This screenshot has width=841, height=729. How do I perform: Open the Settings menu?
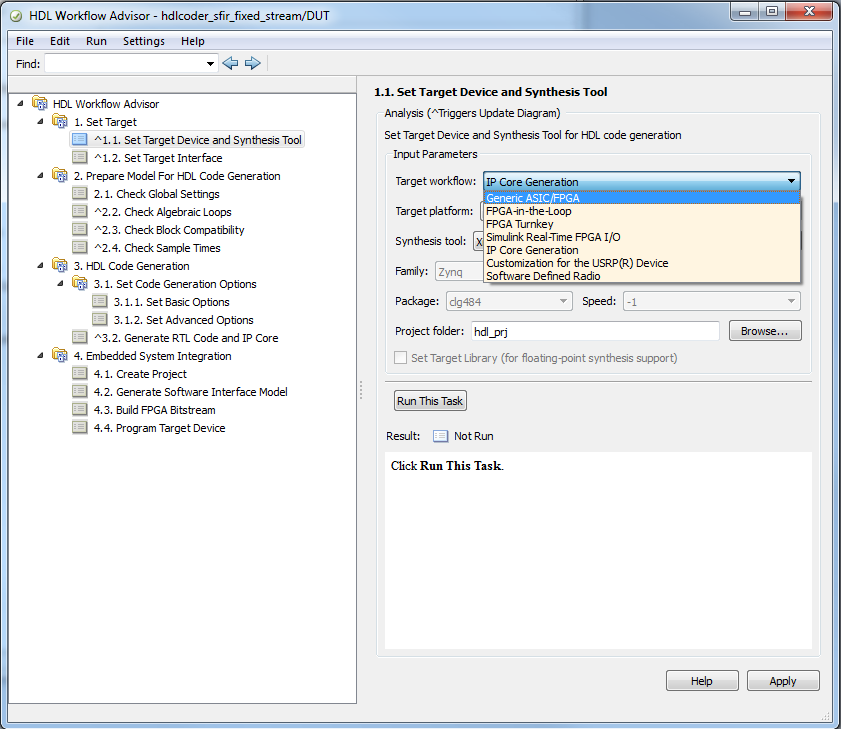144,41
